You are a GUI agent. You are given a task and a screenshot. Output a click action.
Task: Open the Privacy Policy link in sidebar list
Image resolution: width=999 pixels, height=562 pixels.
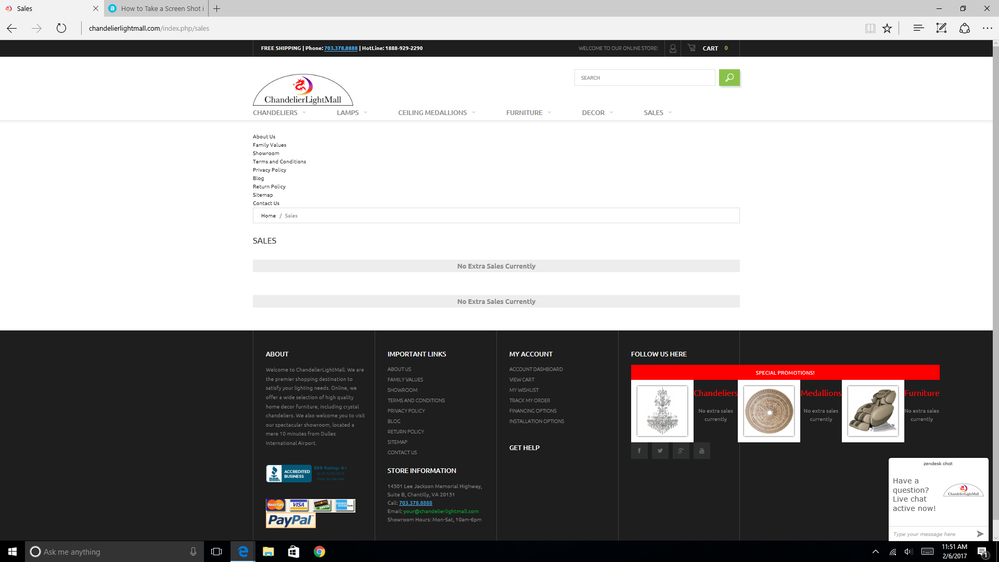tap(269, 170)
